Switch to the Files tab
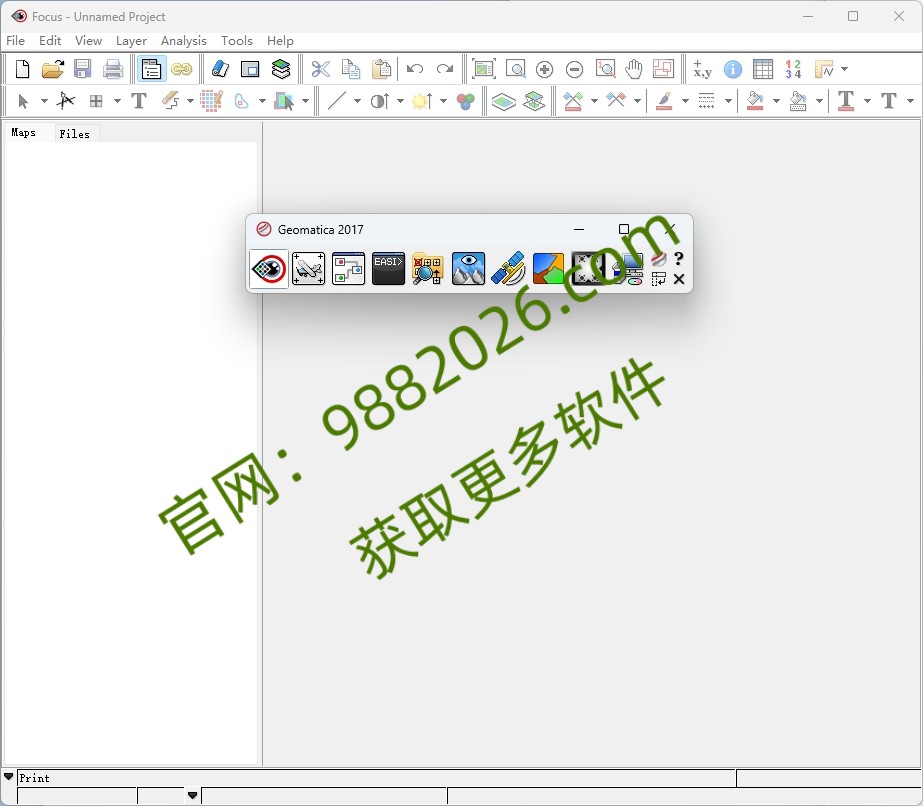The image size is (923, 806). (75, 132)
